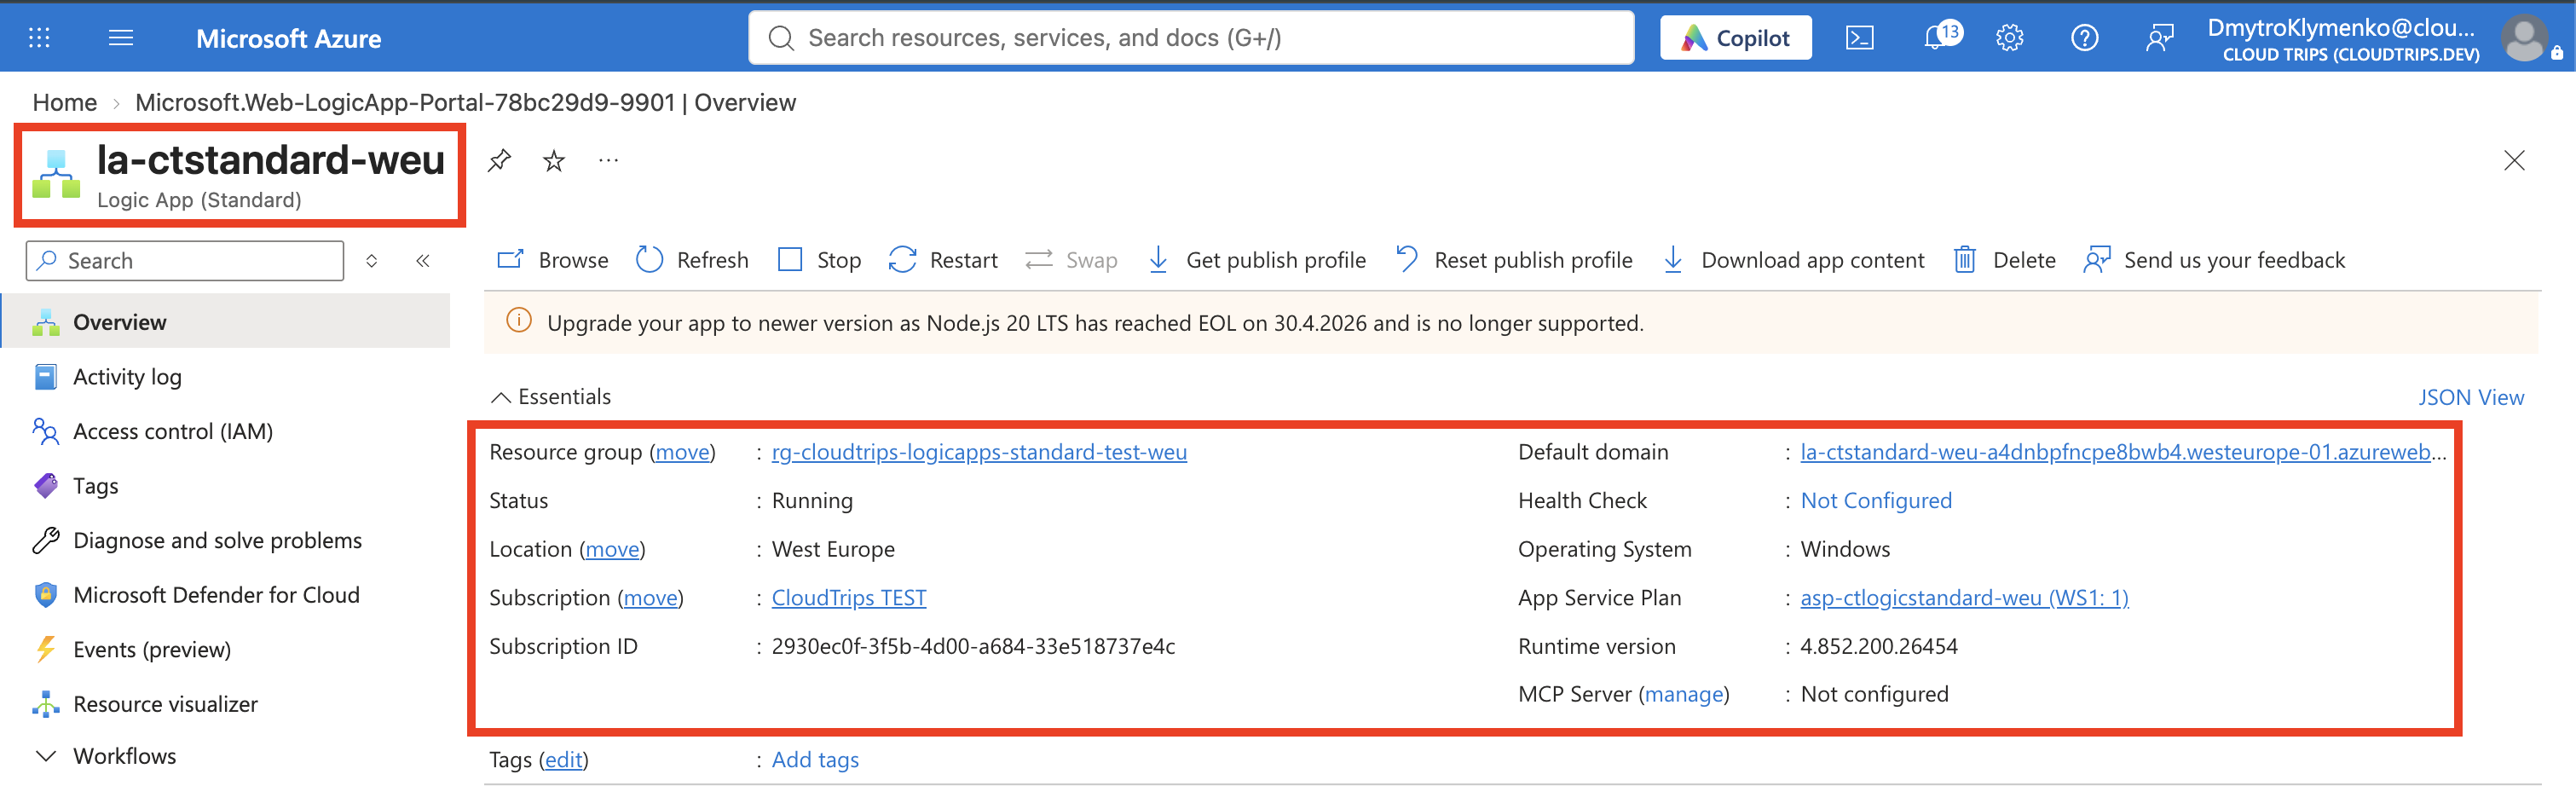
Task: Open the help question mark icon
Action: pos(2084,38)
